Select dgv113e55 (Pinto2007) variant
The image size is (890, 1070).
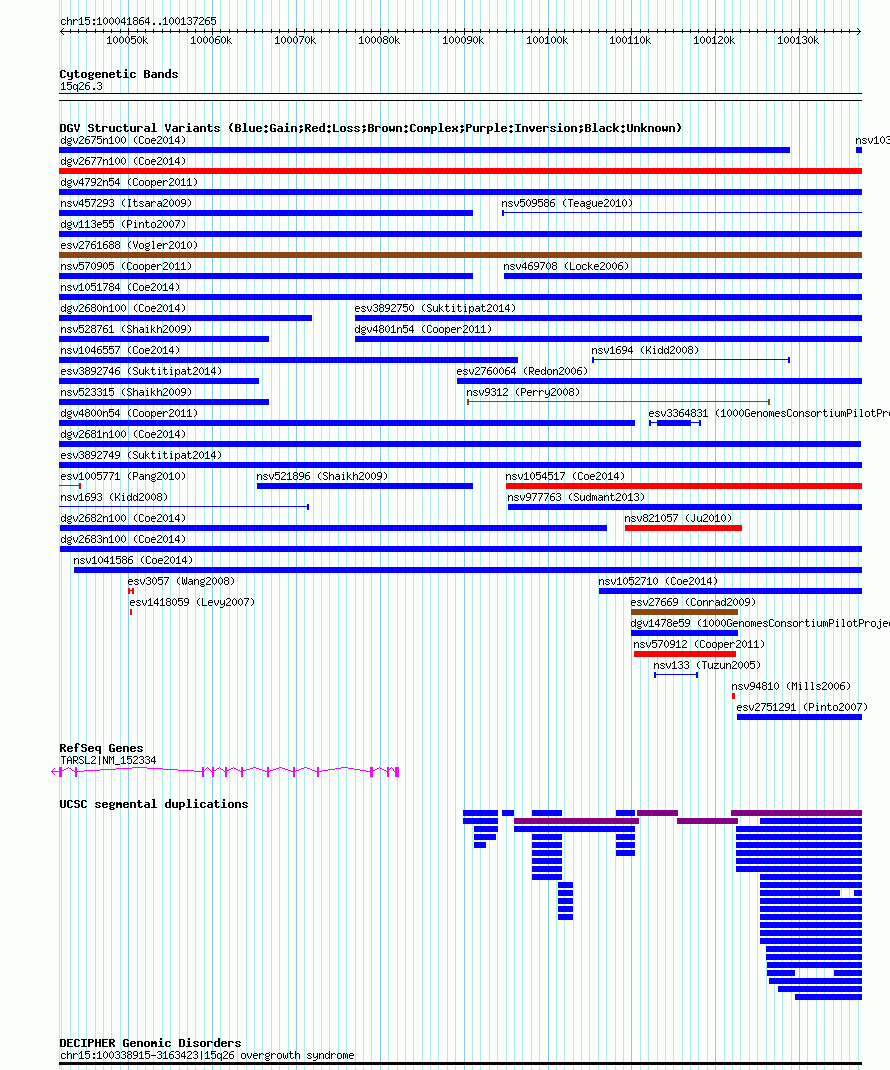point(461,234)
